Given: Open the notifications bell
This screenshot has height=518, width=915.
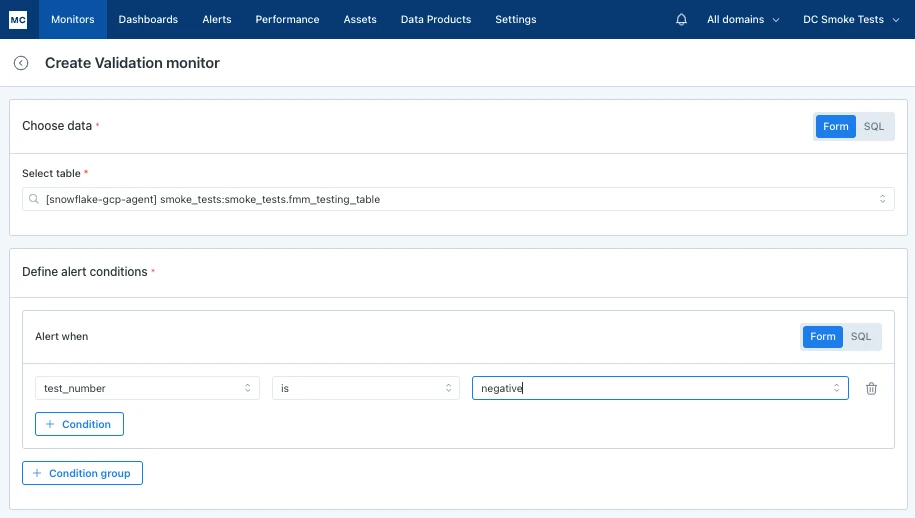Looking at the screenshot, I should (681, 19).
